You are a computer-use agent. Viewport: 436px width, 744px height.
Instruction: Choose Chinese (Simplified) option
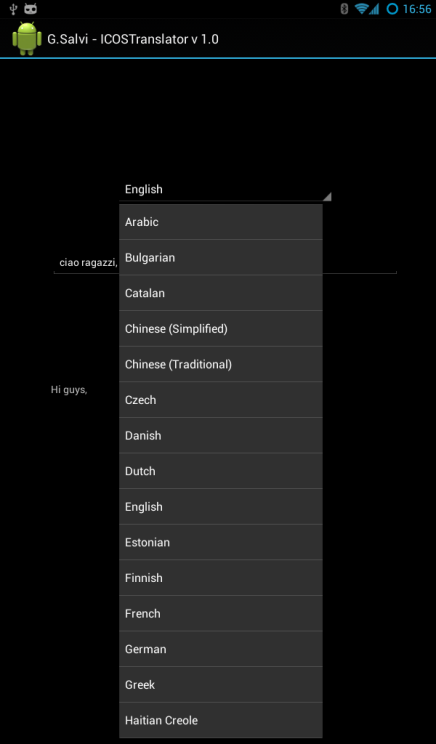click(x=221, y=329)
